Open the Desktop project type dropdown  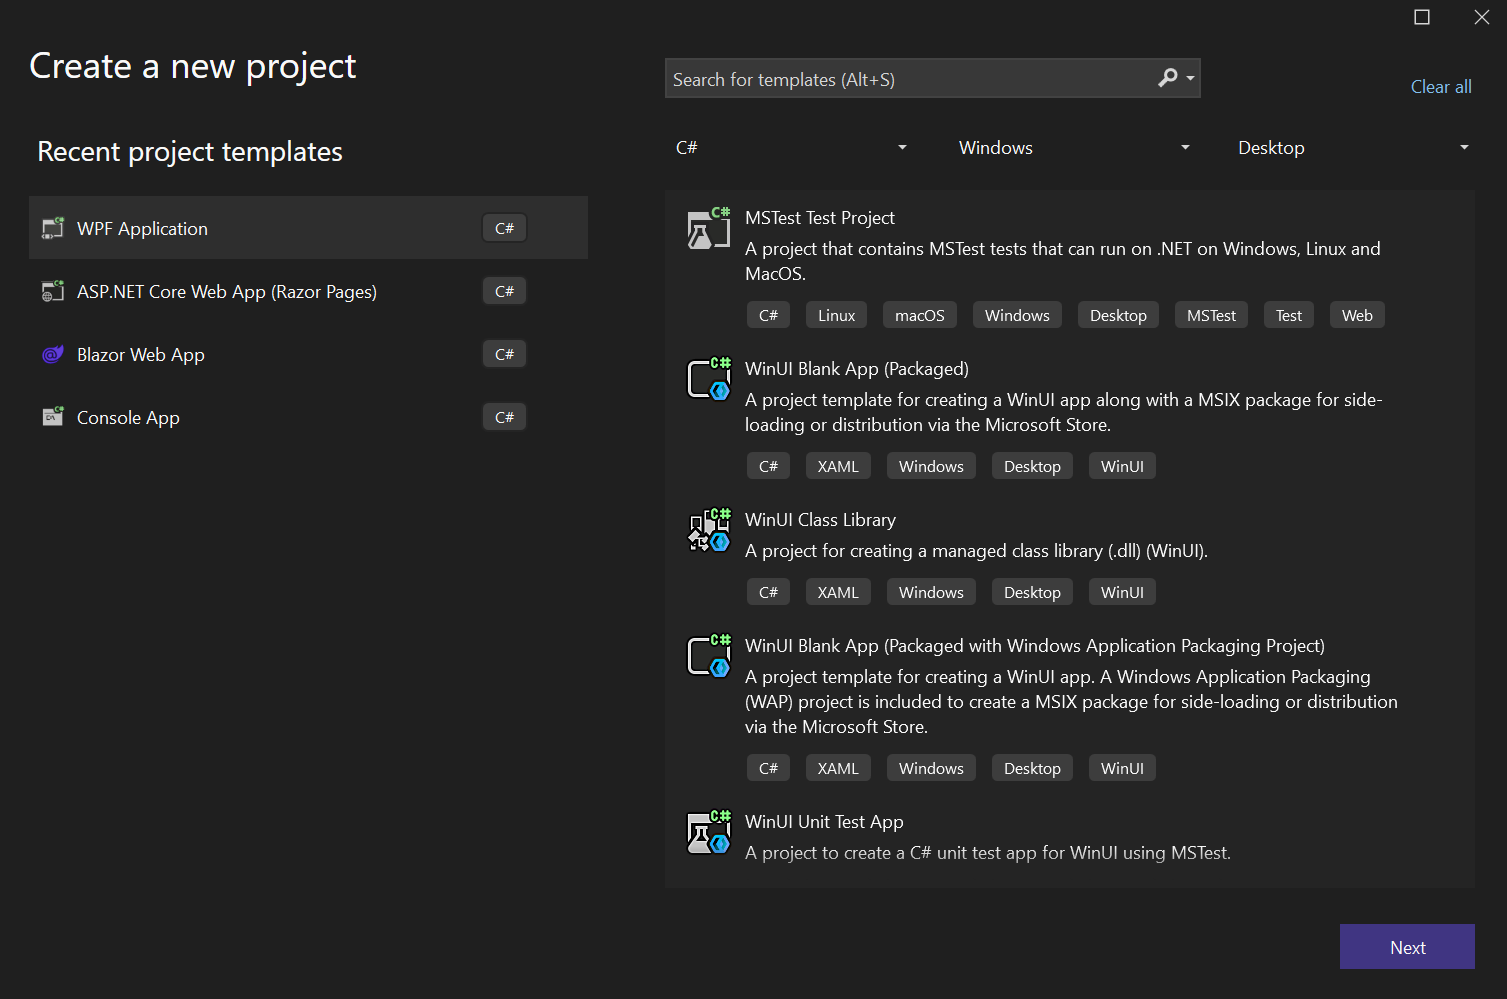coord(1352,147)
